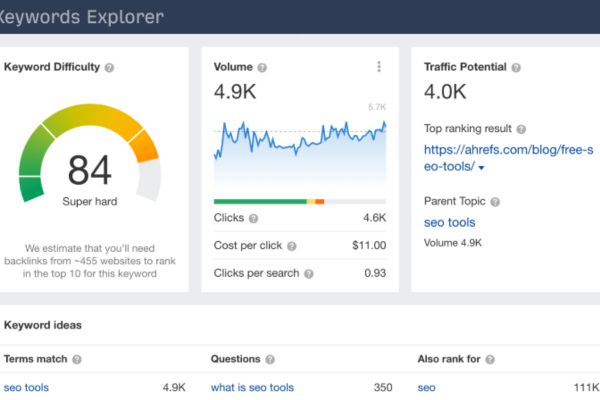Open help icon beside Clicks row
The image size is (600, 400).
[253, 218]
